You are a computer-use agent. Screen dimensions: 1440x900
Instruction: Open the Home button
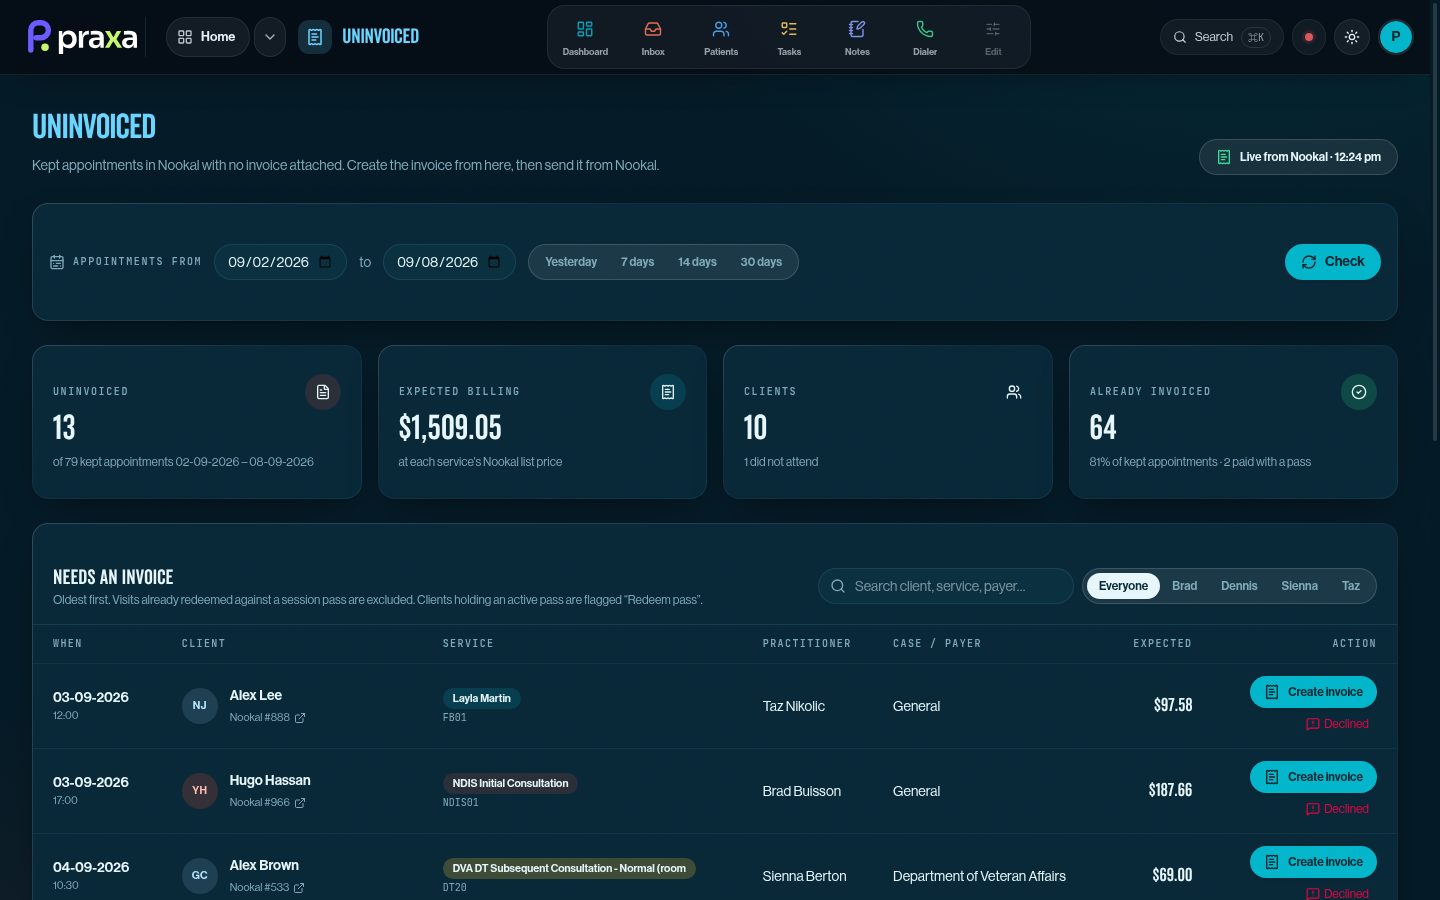pos(207,37)
